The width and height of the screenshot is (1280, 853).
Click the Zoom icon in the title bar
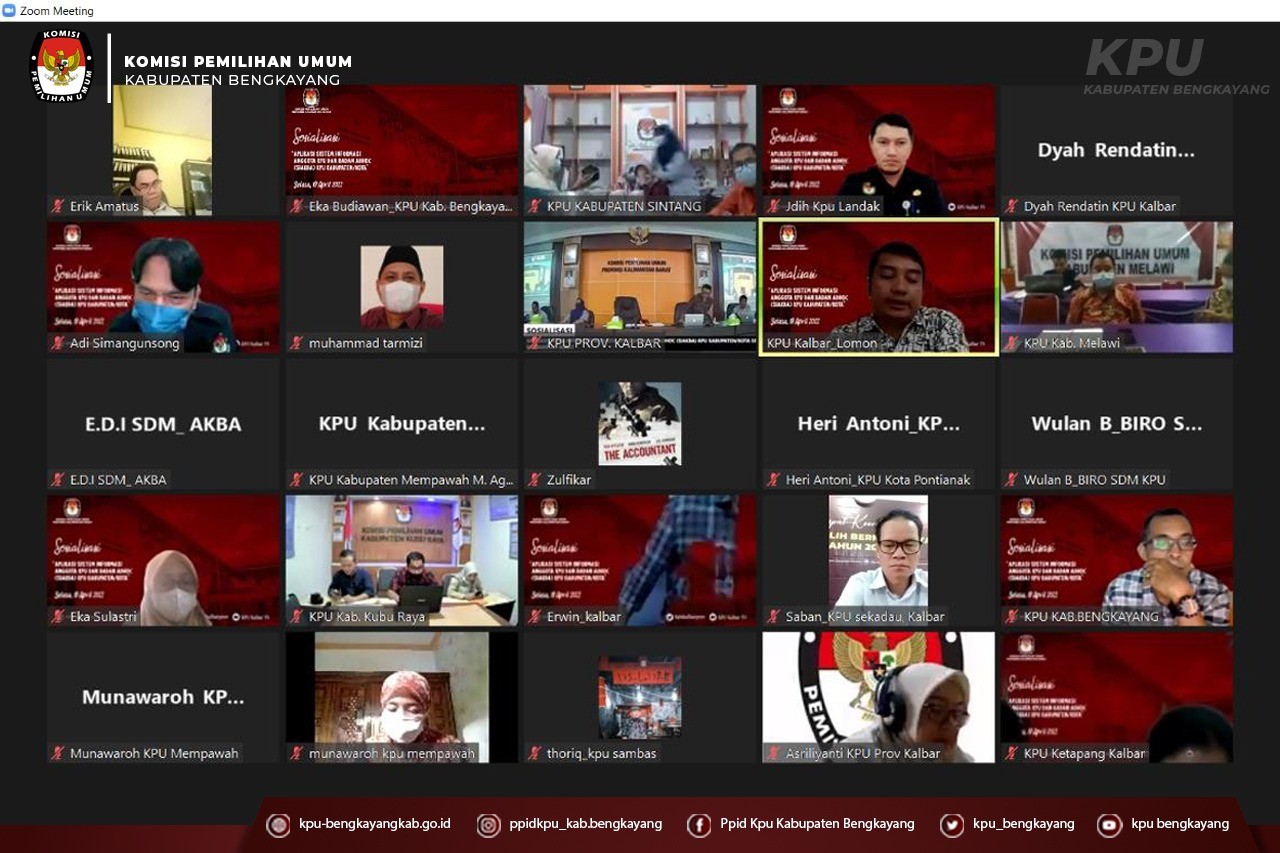tap(9, 11)
